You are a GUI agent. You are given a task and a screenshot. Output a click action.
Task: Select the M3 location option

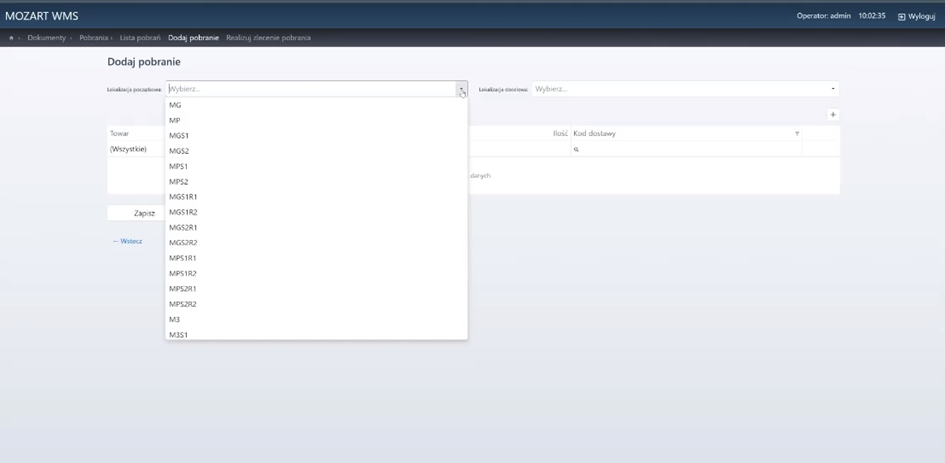coord(175,319)
